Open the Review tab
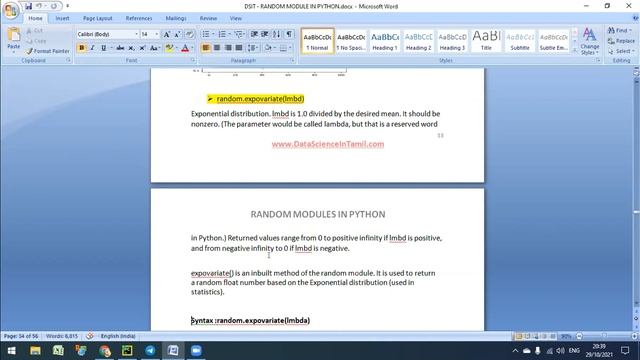Viewport: 640px width, 360px height. [208, 18]
